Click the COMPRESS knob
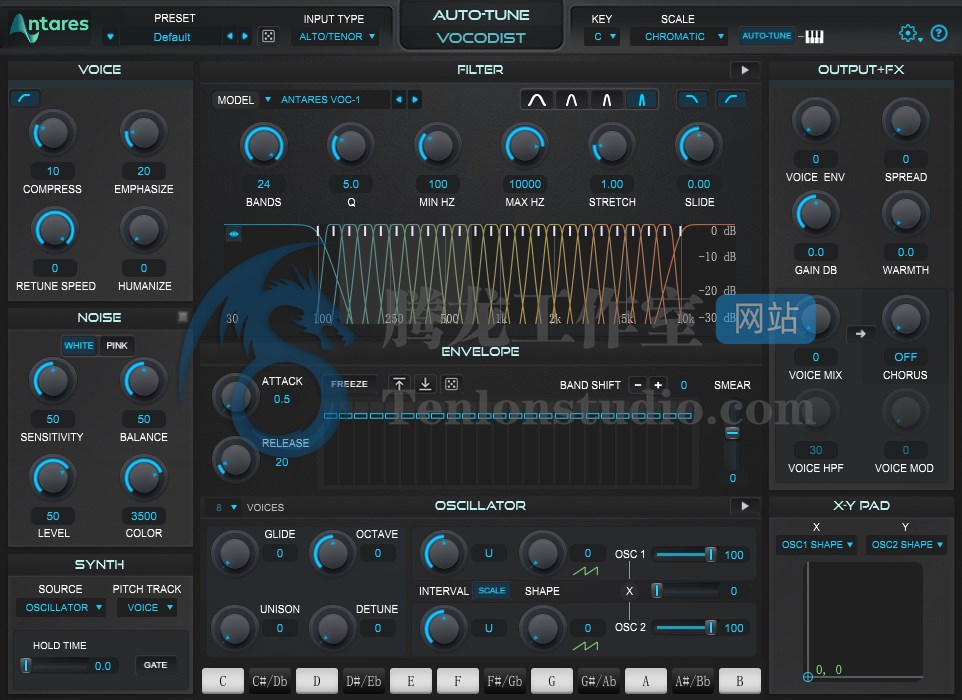962x700 pixels. tap(52, 133)
